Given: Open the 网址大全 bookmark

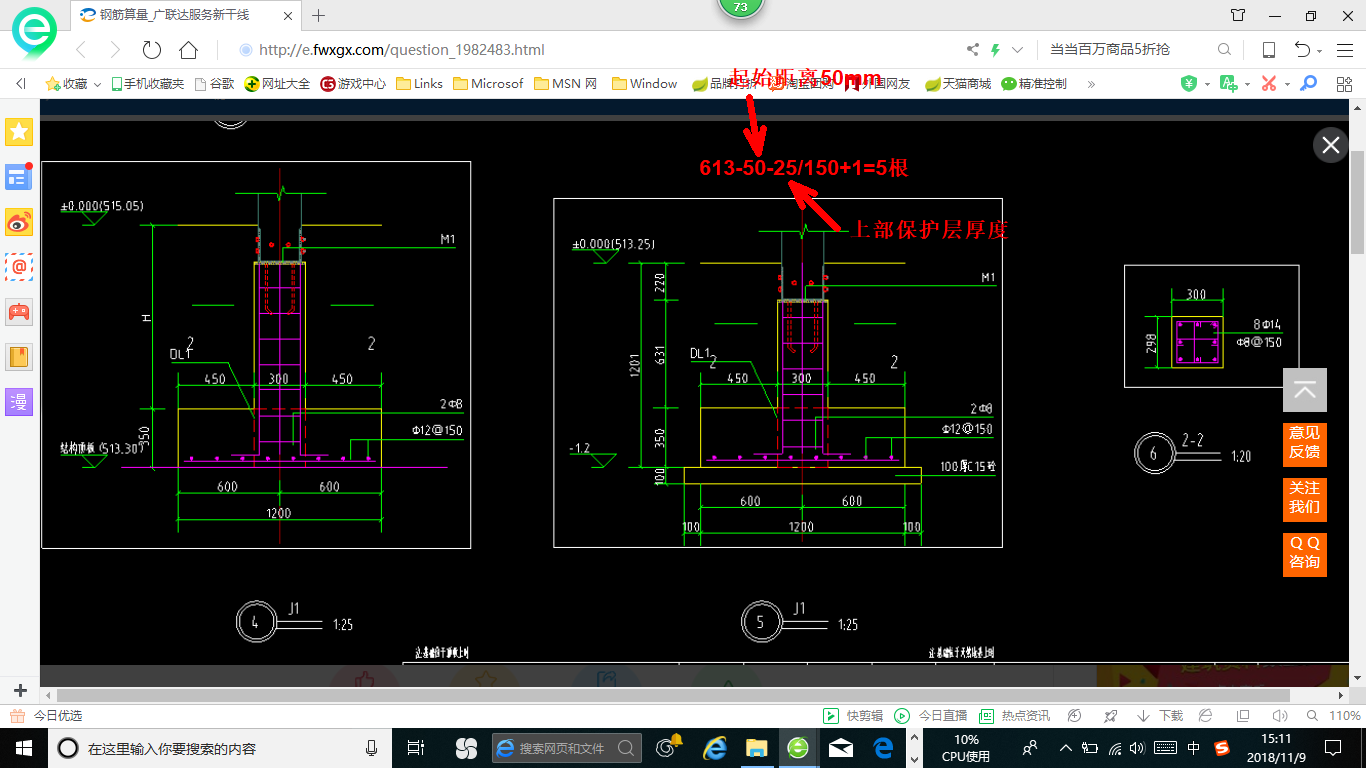Looking at the screenshot, I should (277, 84).
